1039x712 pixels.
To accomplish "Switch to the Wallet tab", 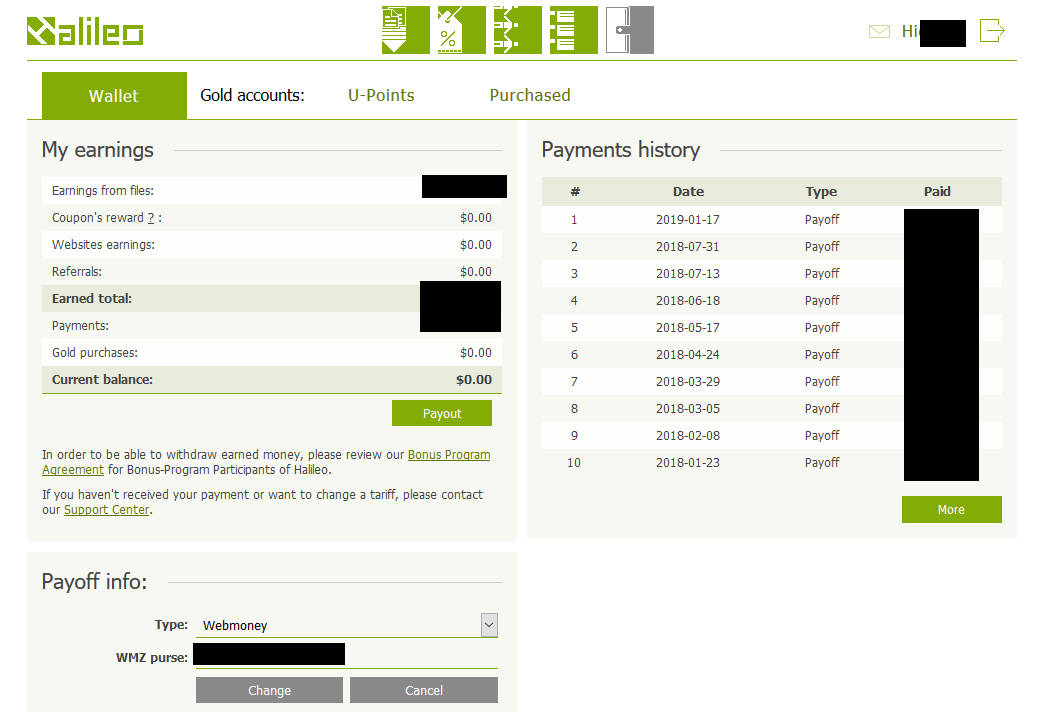I will (x=114, y=96).
